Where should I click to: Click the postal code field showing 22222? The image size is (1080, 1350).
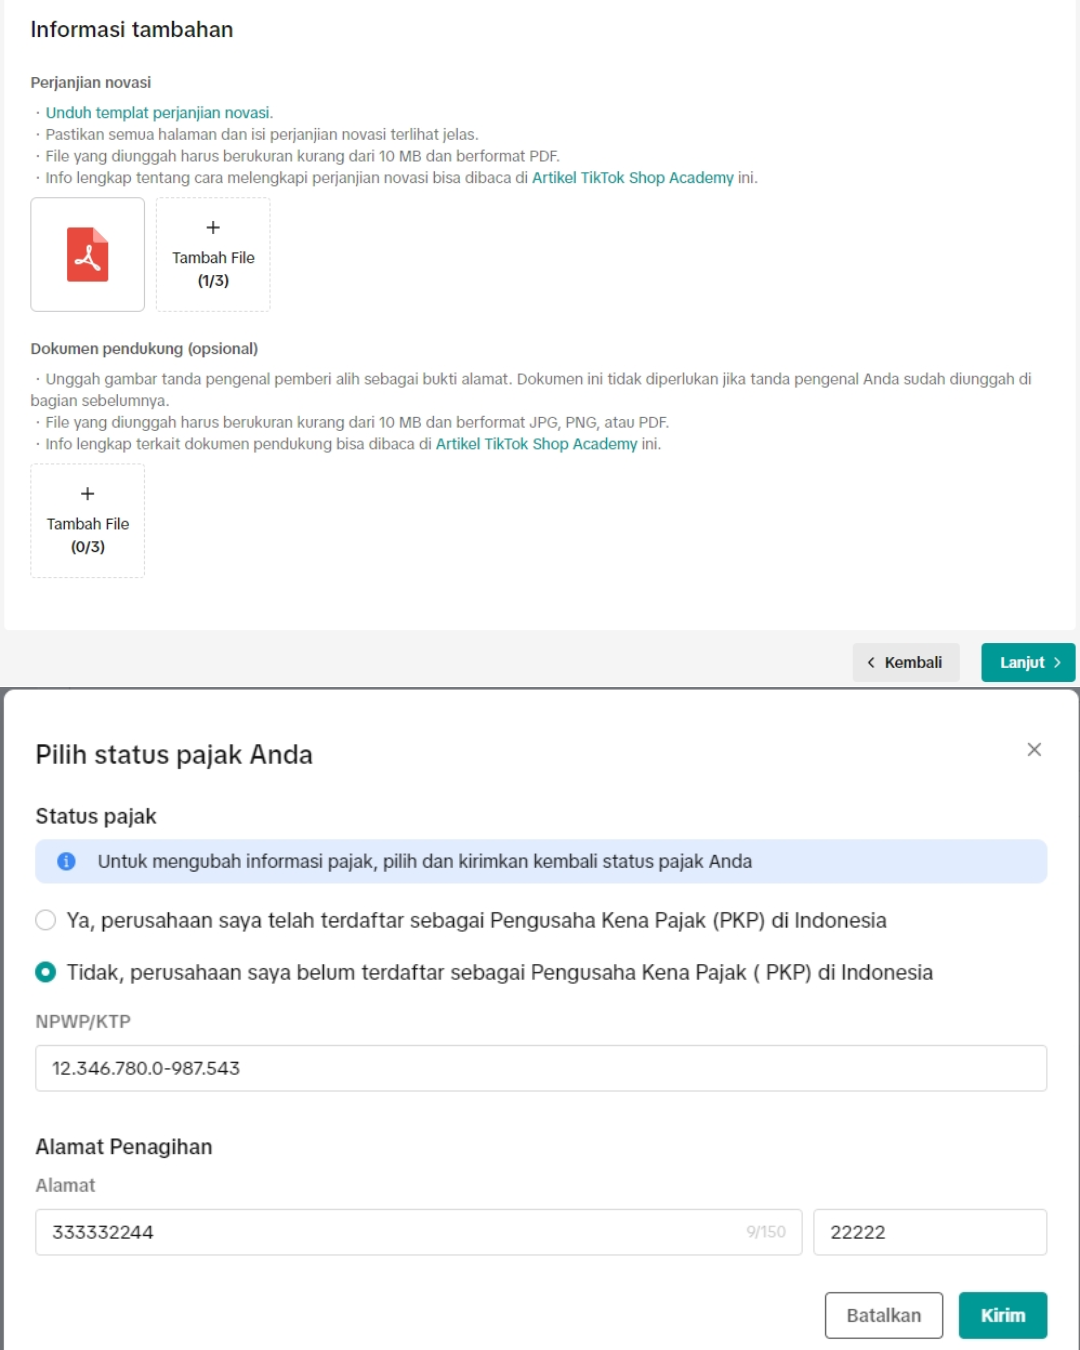point(929,1232)
